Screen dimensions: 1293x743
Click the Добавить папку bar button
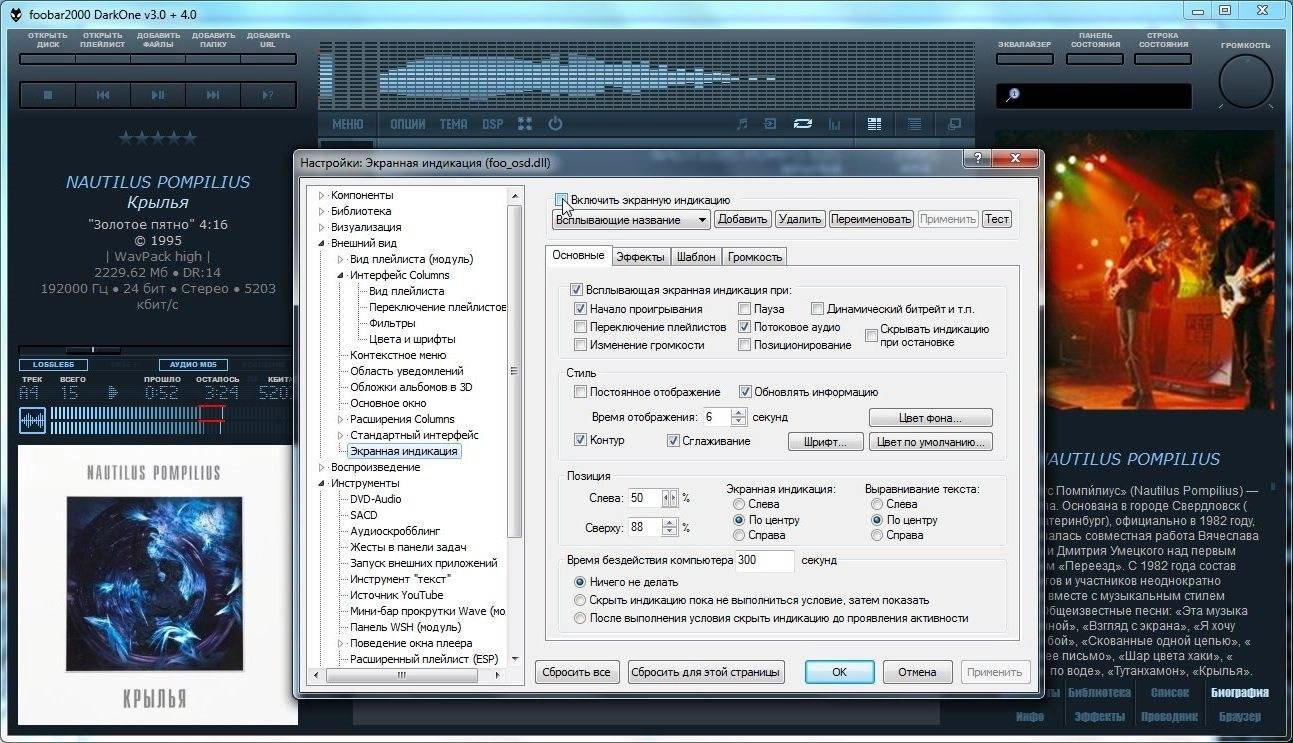pos(213,59)
